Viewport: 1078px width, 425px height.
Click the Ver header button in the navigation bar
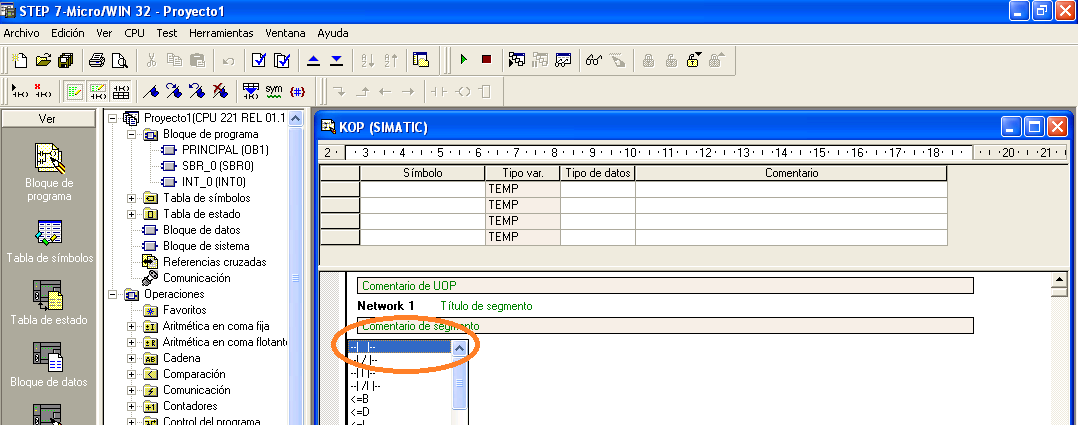coord(47,119)
